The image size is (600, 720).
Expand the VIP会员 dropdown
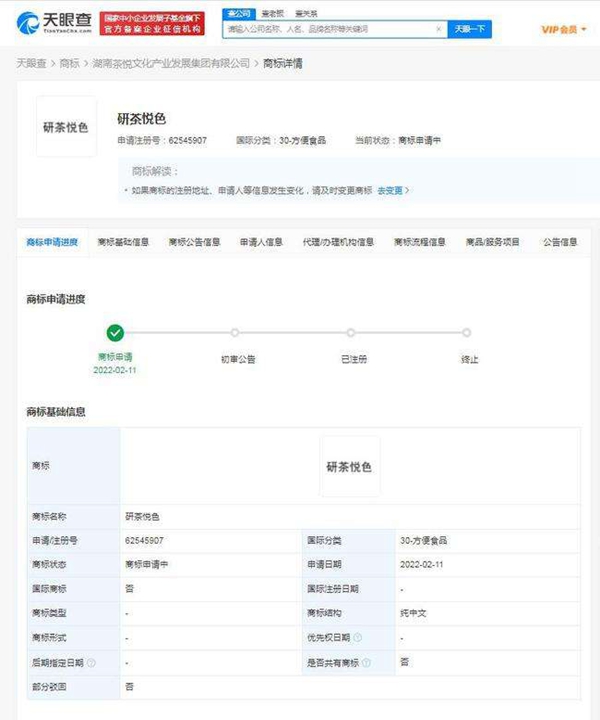tap(564, 29)
